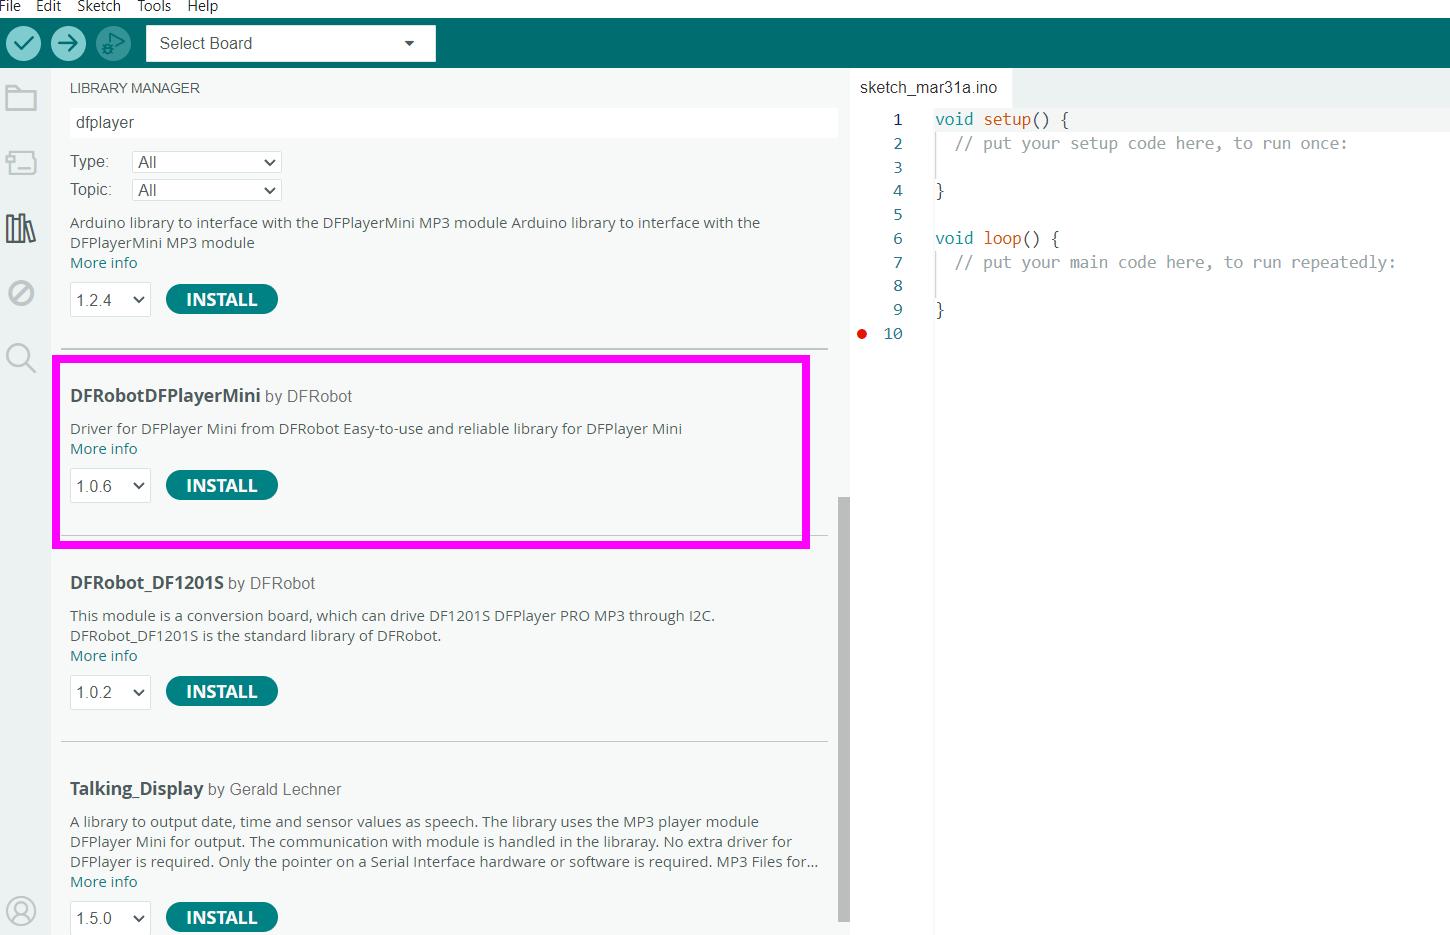Open More info for DFRobot_DF1201S

(104, 656)
